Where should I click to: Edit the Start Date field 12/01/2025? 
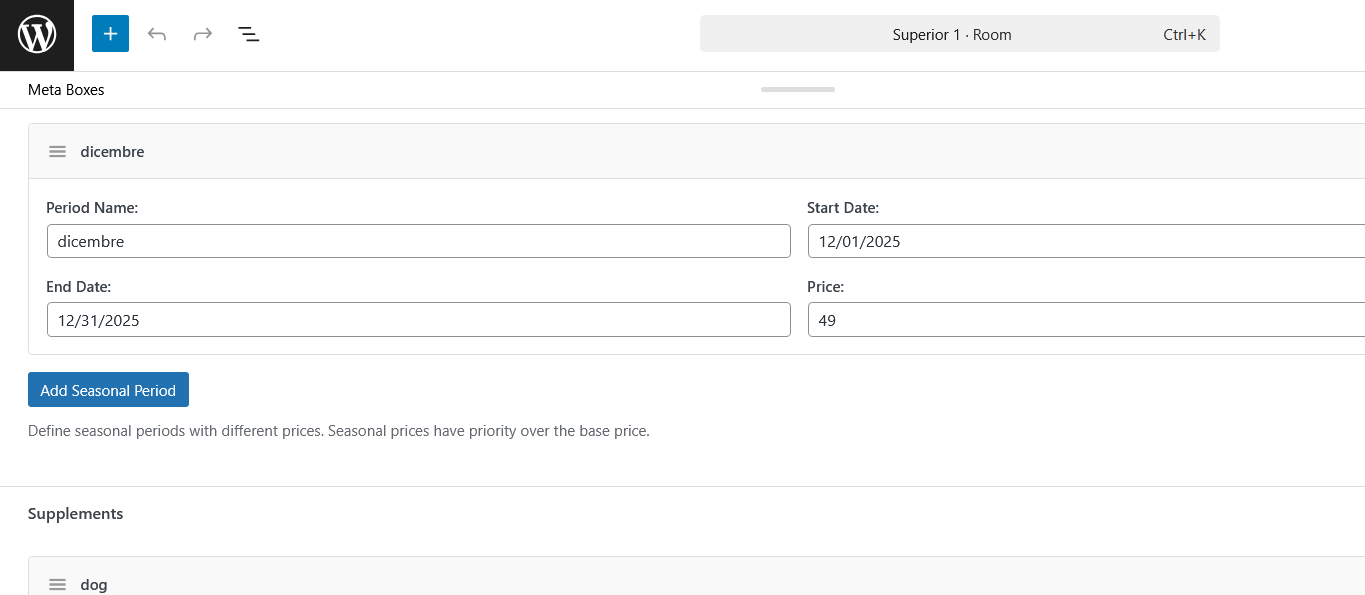1086,241
